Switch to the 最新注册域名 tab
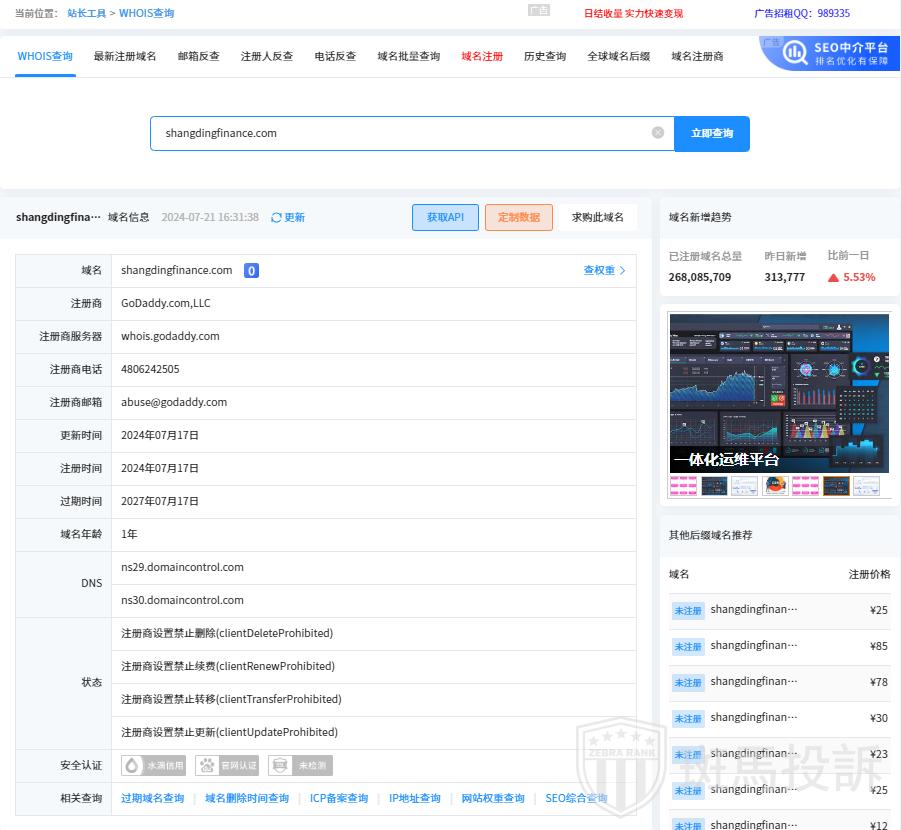 point(125,57)
